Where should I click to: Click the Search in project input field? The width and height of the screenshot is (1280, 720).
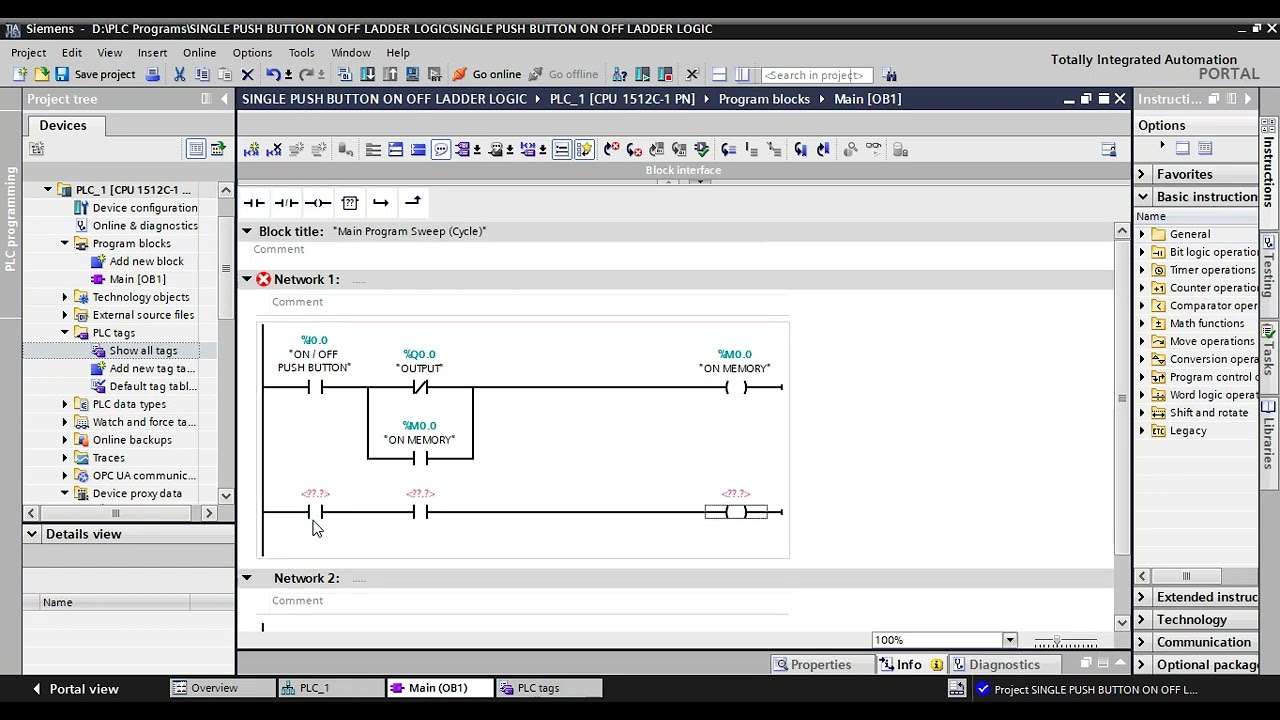(815, 75)
